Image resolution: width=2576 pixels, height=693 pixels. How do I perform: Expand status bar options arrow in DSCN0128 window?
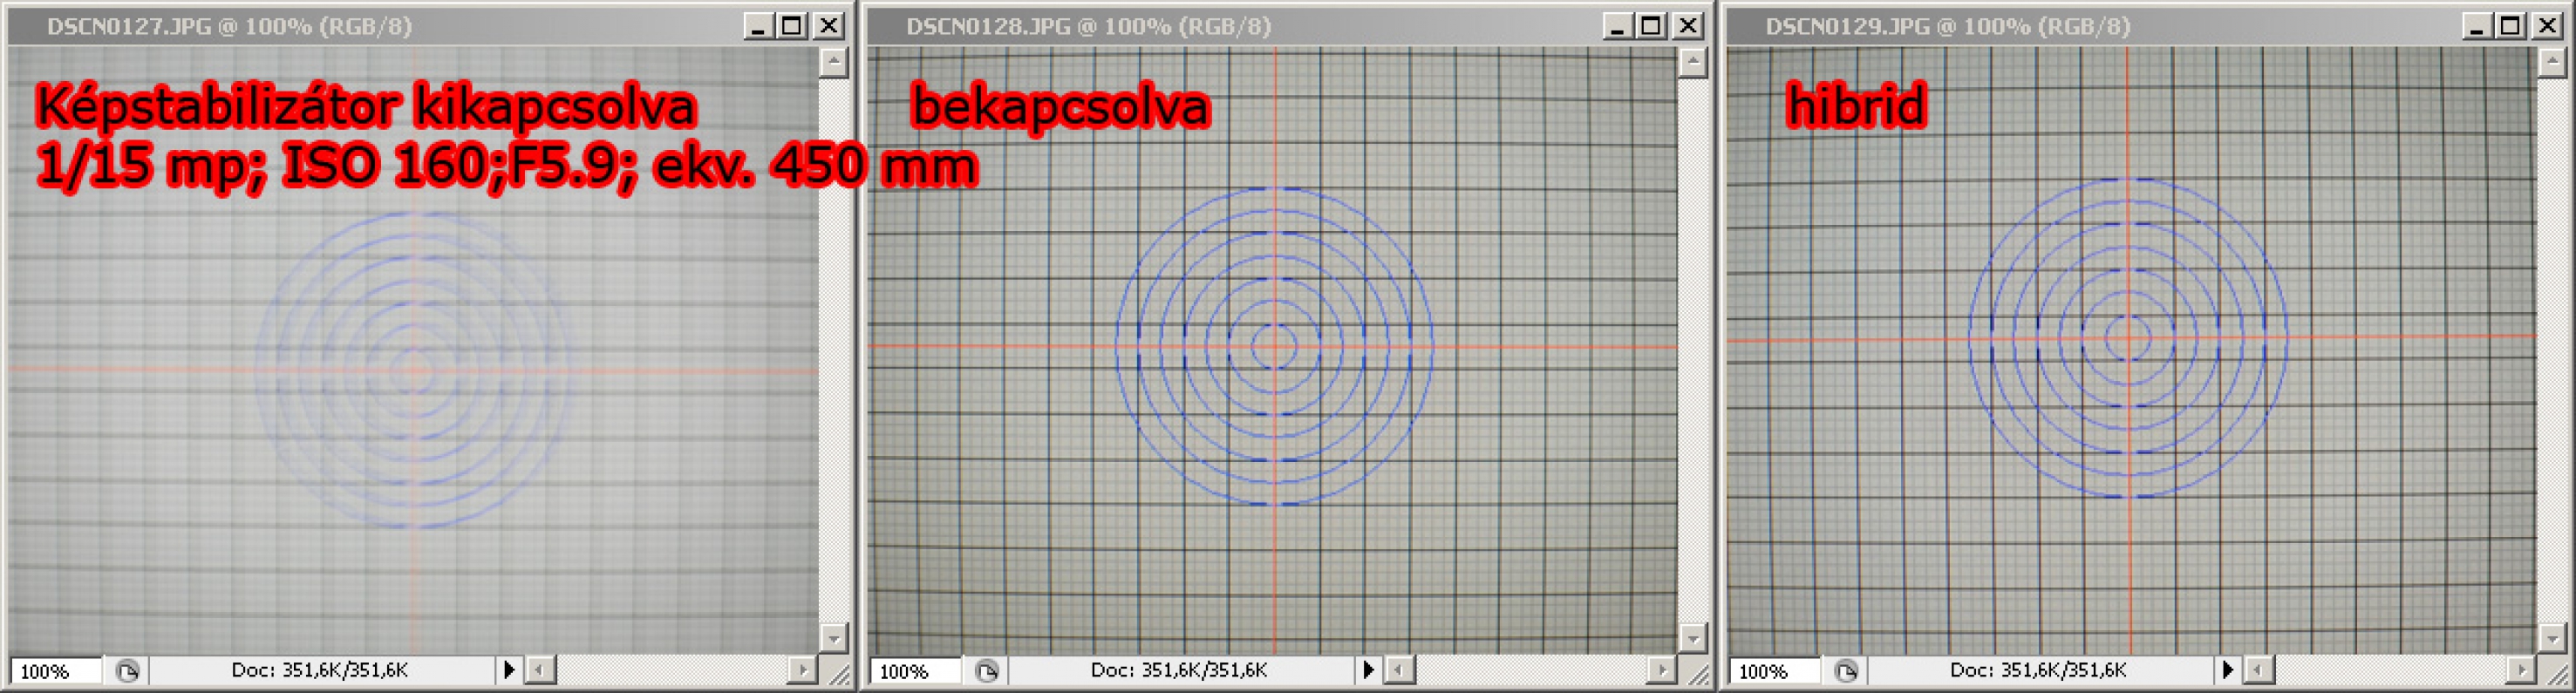pos(1368,670)
